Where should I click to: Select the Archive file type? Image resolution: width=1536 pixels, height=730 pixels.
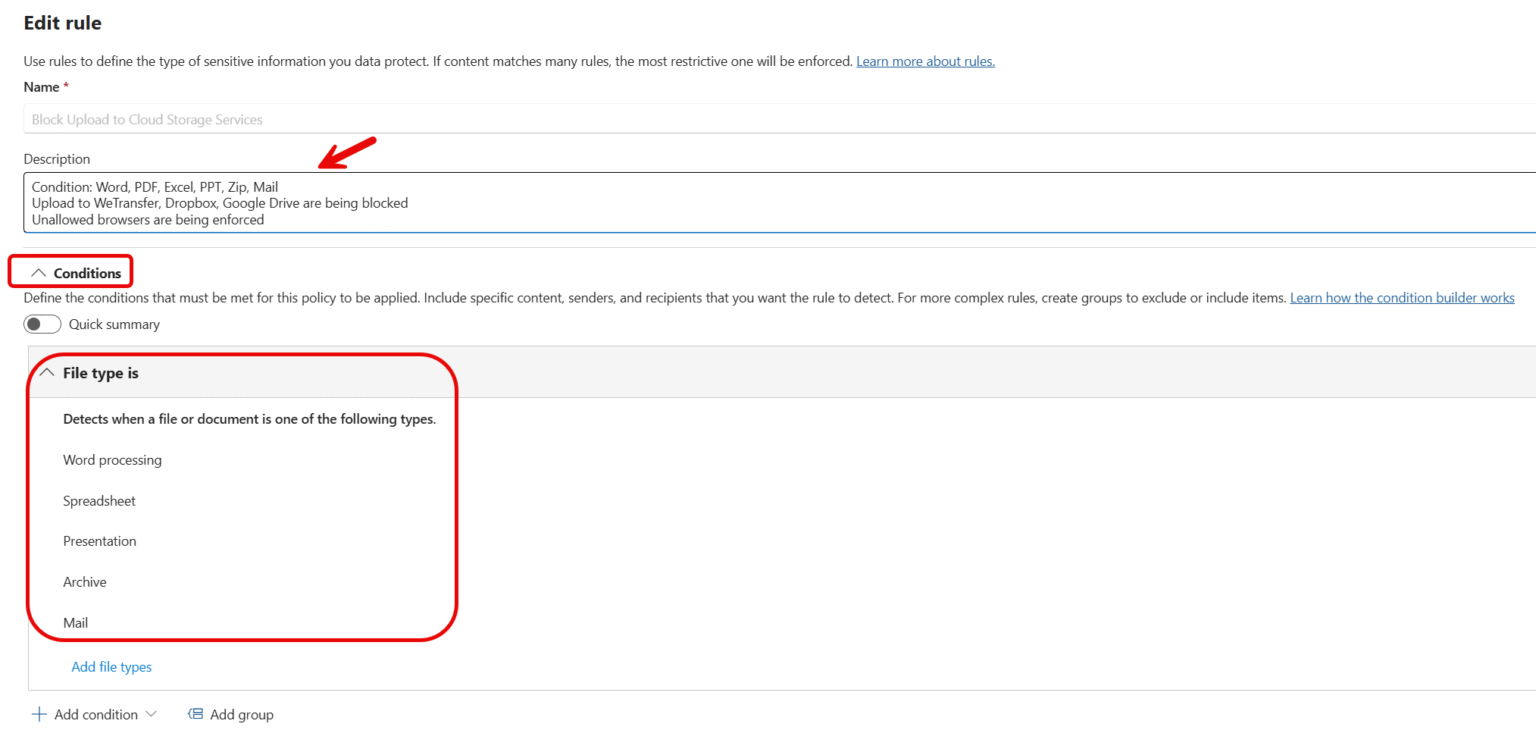pos(85,581)
